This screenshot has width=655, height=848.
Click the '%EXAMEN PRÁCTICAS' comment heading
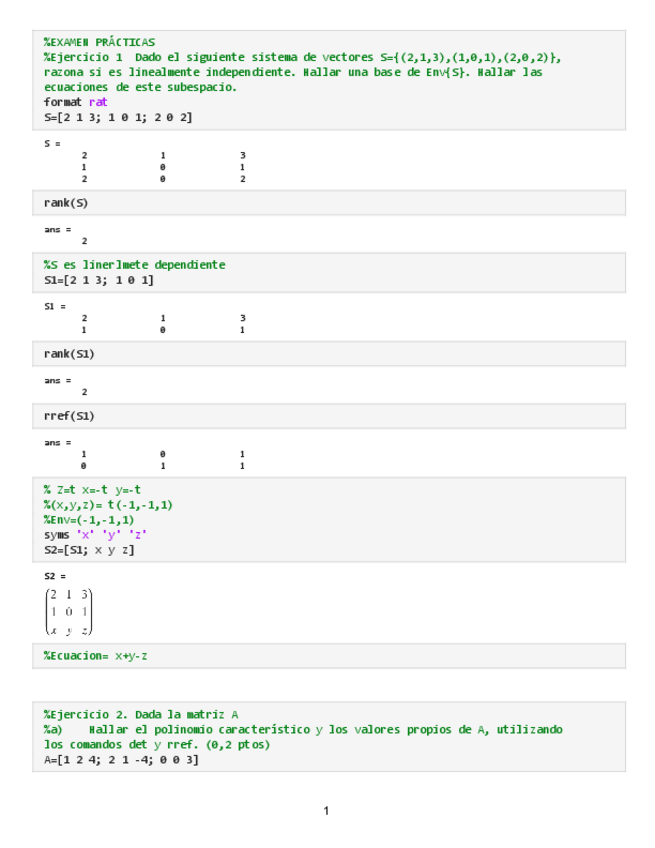pyautogui.click(x=99, y=42)
